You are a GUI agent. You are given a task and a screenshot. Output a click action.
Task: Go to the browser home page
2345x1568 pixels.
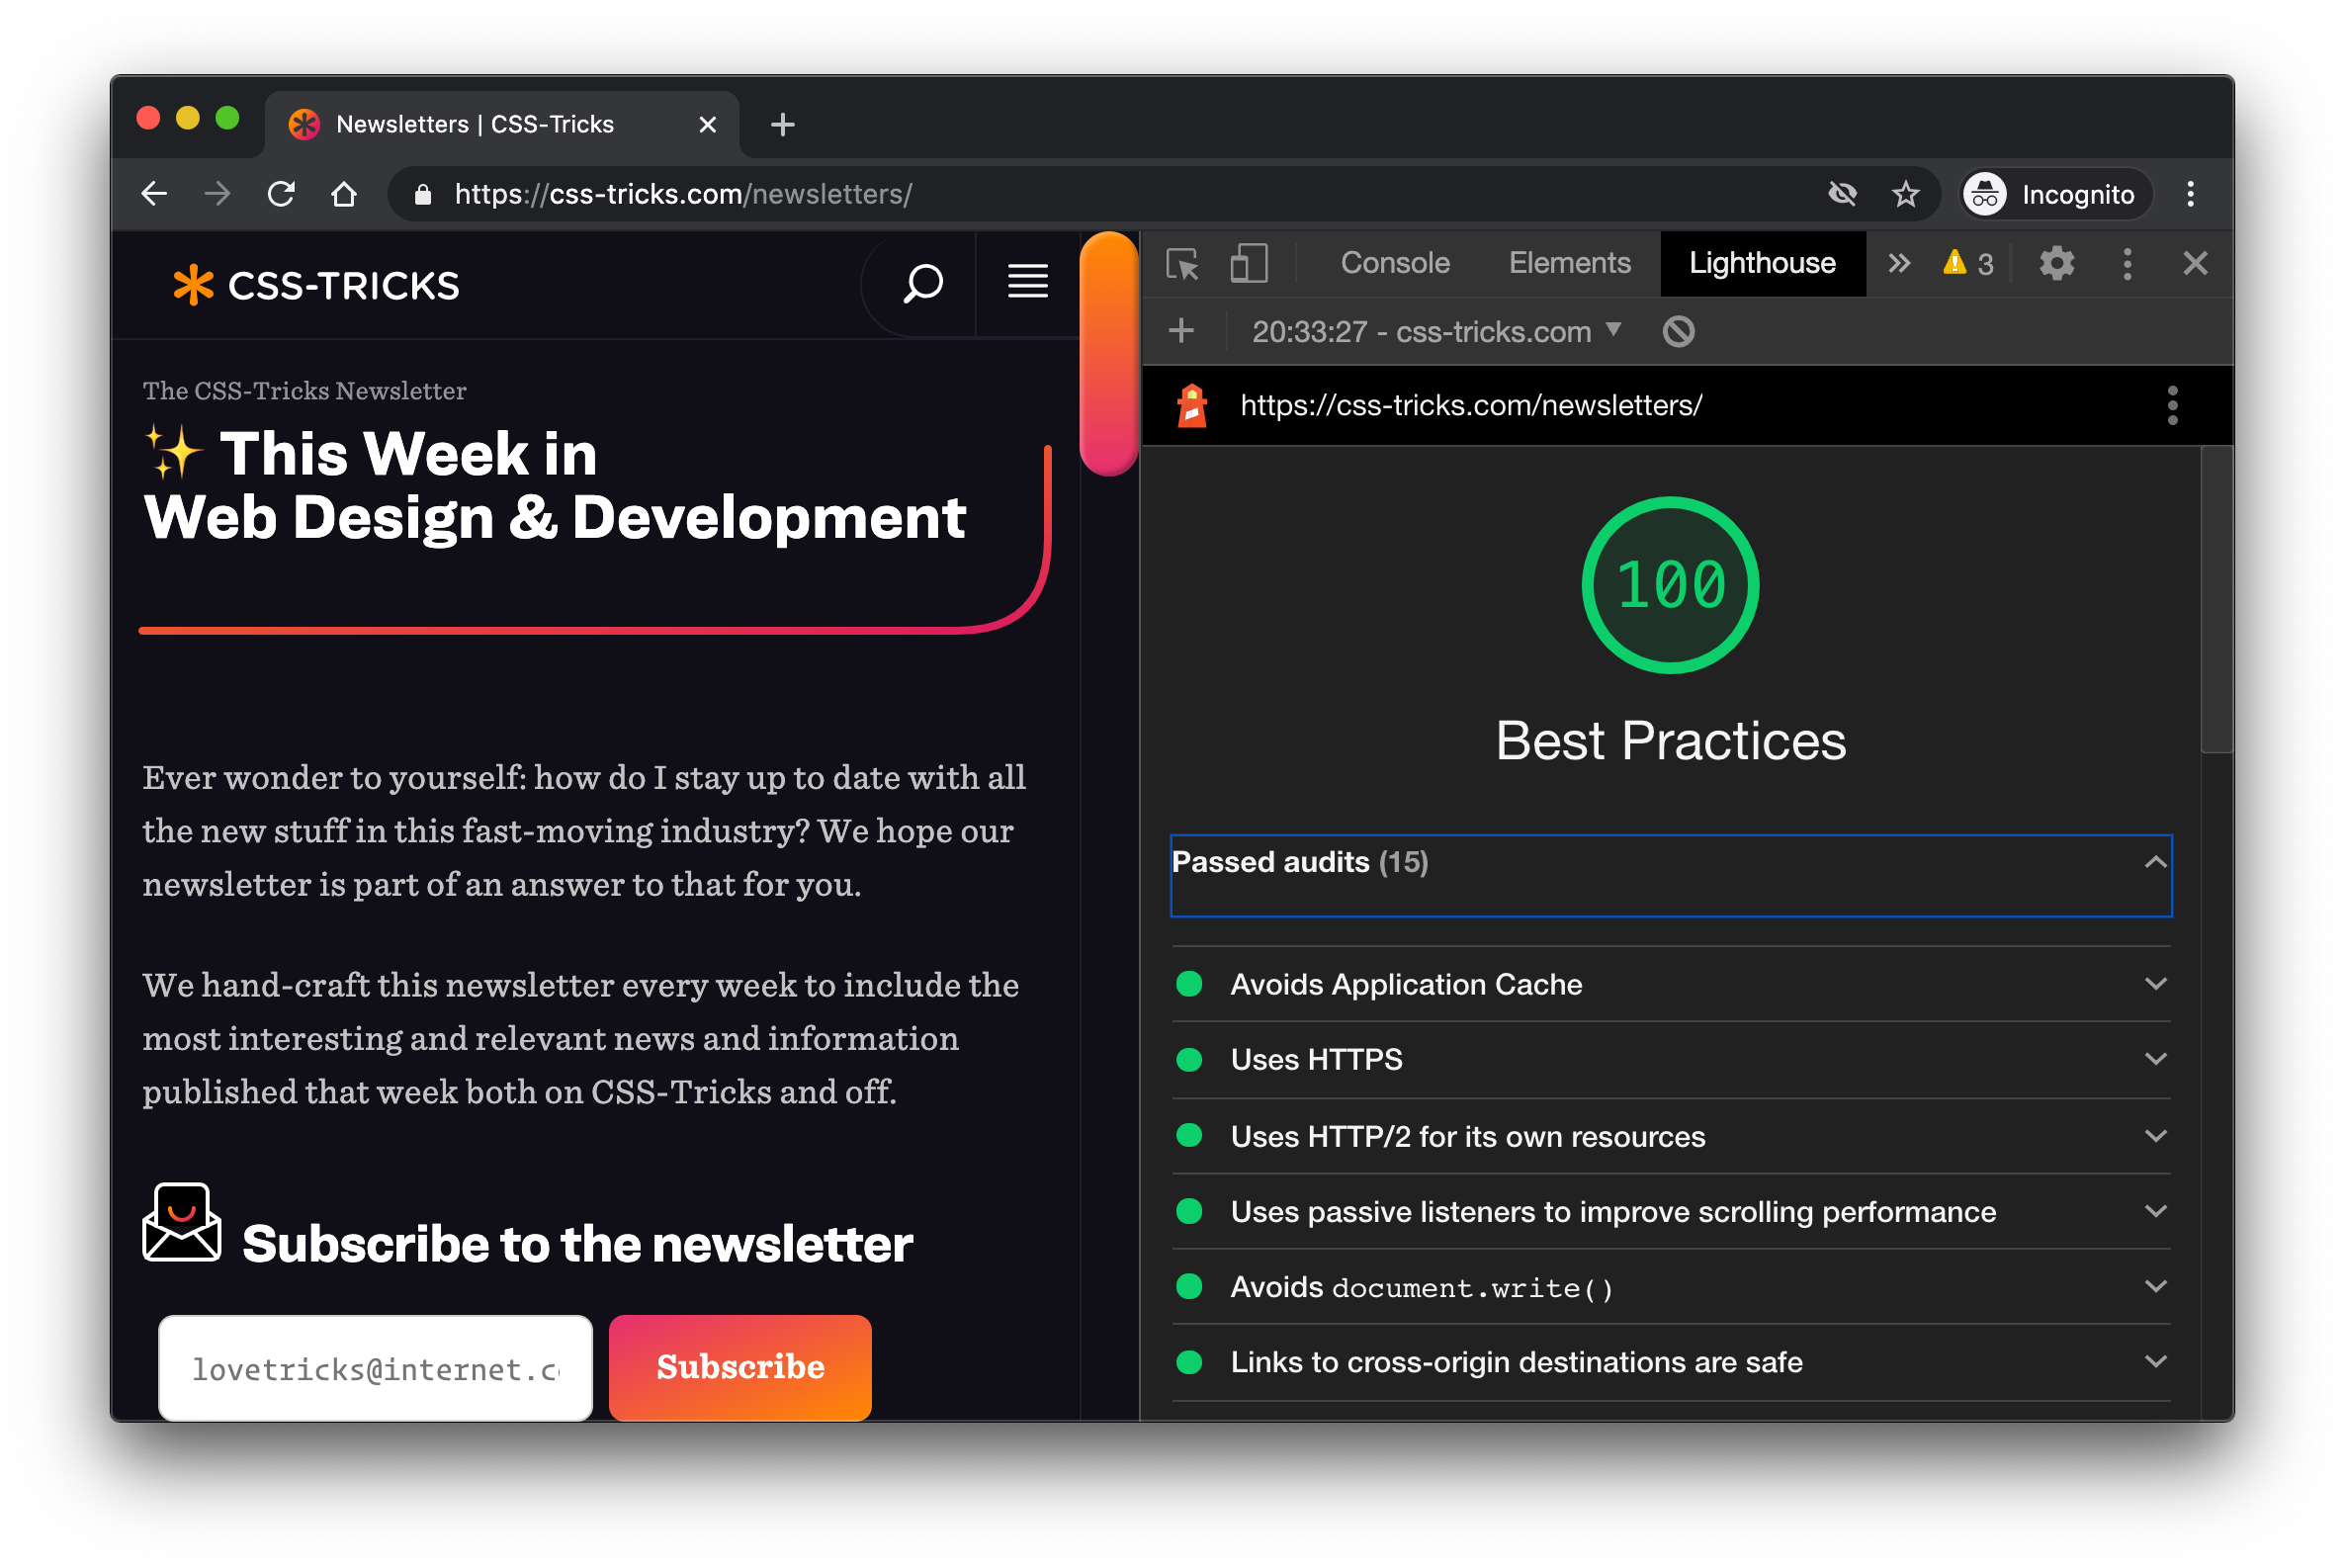[x=344, y=194]
